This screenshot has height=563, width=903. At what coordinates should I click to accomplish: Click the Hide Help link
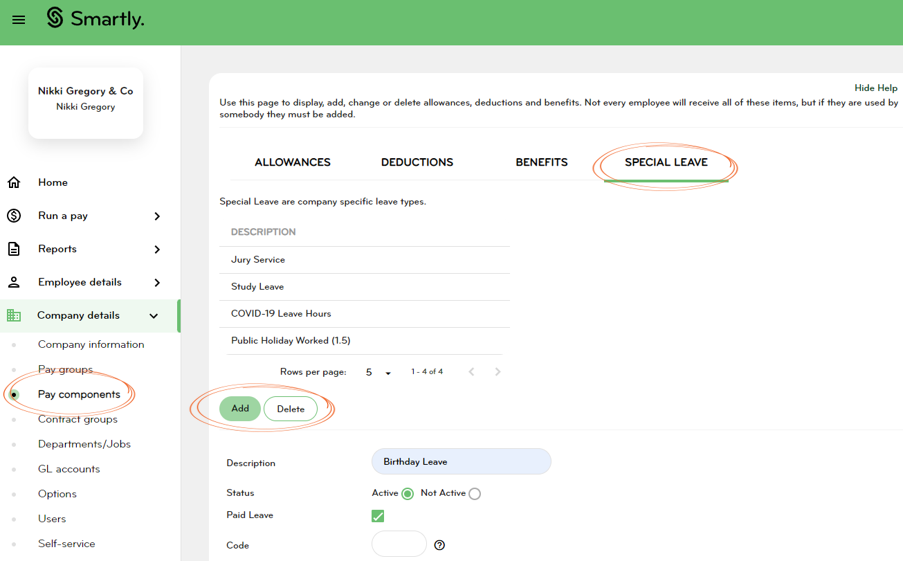[875, 88]
